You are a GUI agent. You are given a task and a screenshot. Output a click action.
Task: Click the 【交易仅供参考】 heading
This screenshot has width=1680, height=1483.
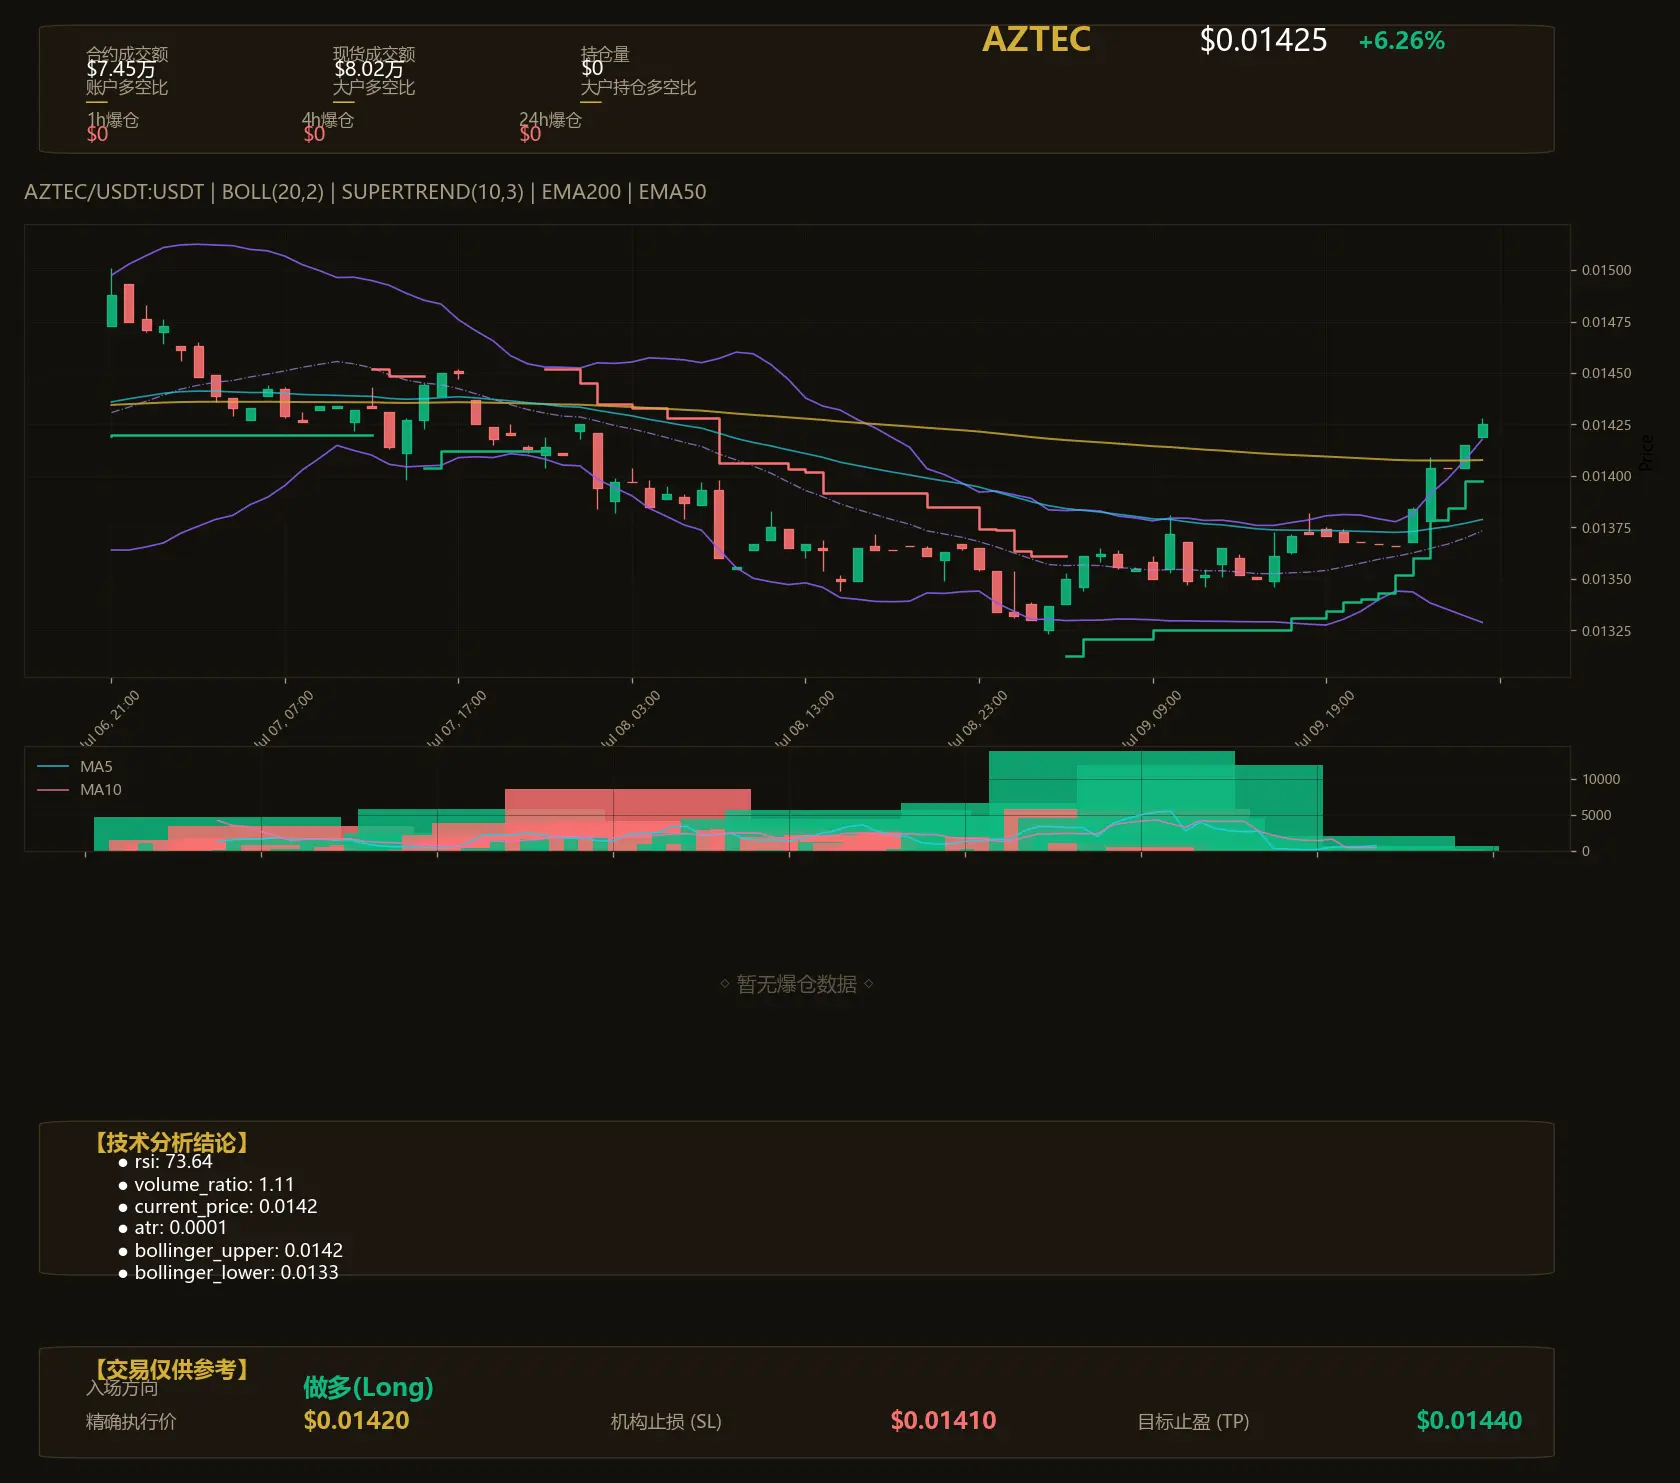click(171, 1369)
